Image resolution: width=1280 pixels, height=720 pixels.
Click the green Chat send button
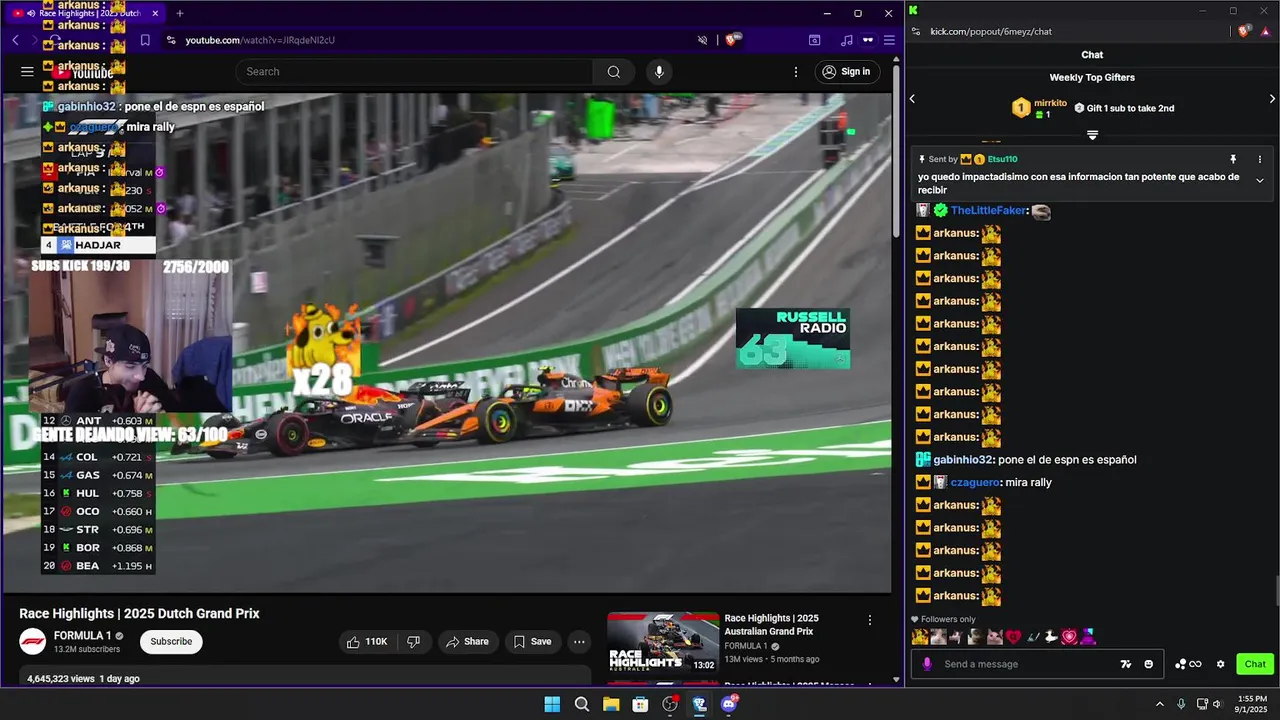click(1255, 664)
